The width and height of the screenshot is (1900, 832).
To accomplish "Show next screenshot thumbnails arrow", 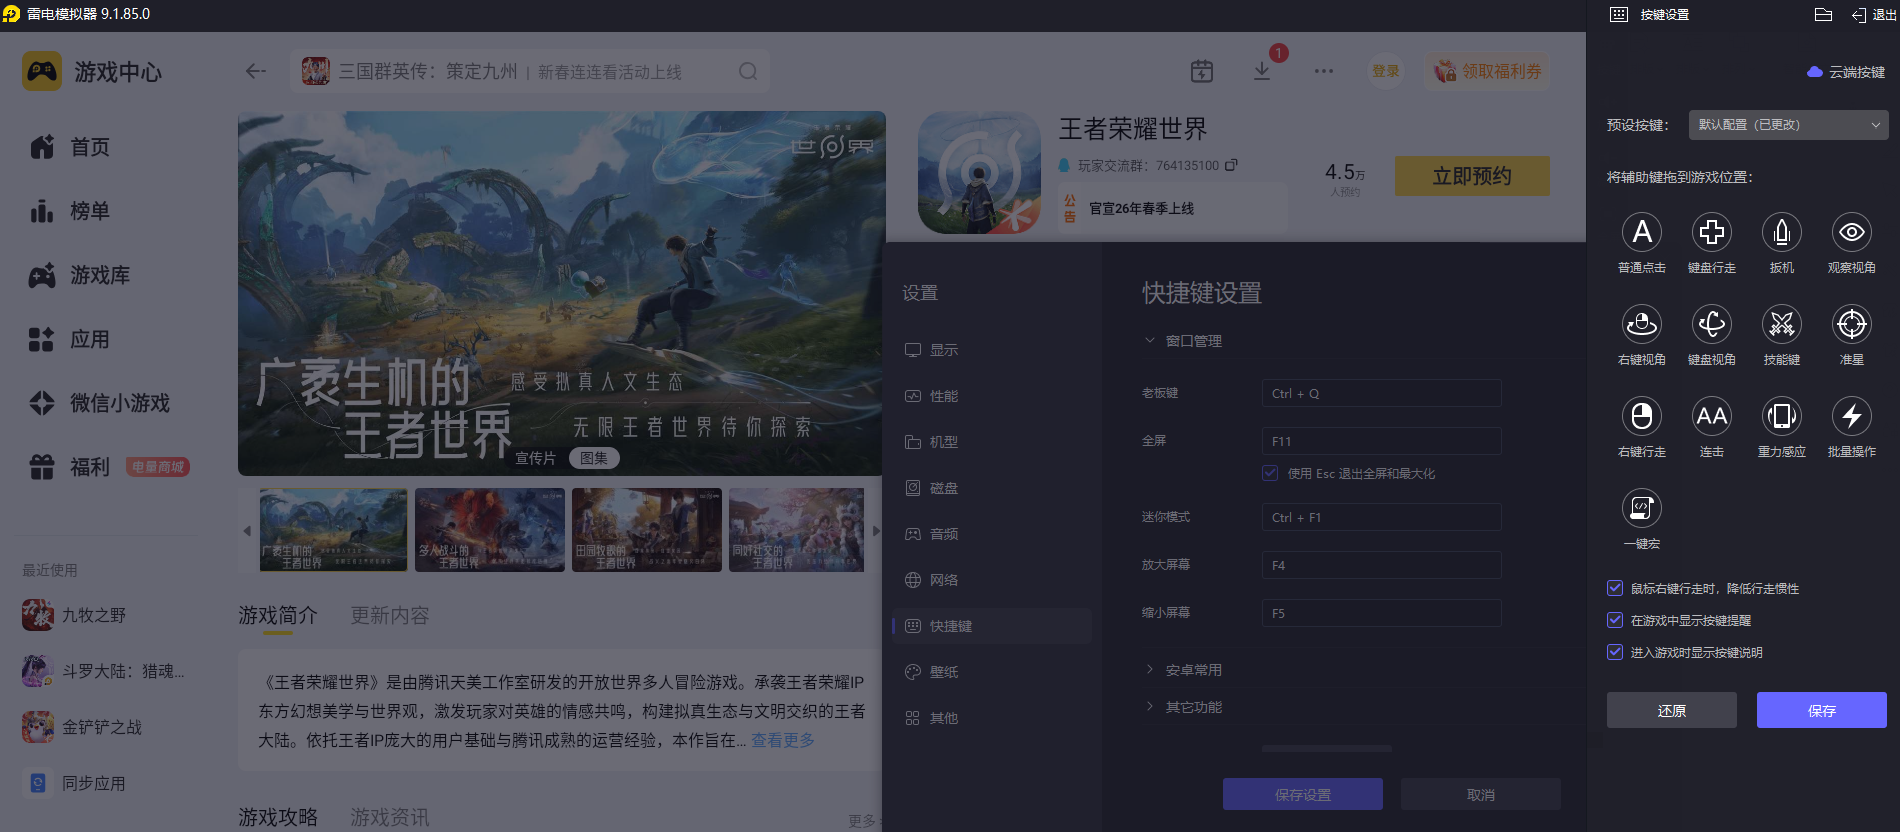I will click(x=876, y=531).
